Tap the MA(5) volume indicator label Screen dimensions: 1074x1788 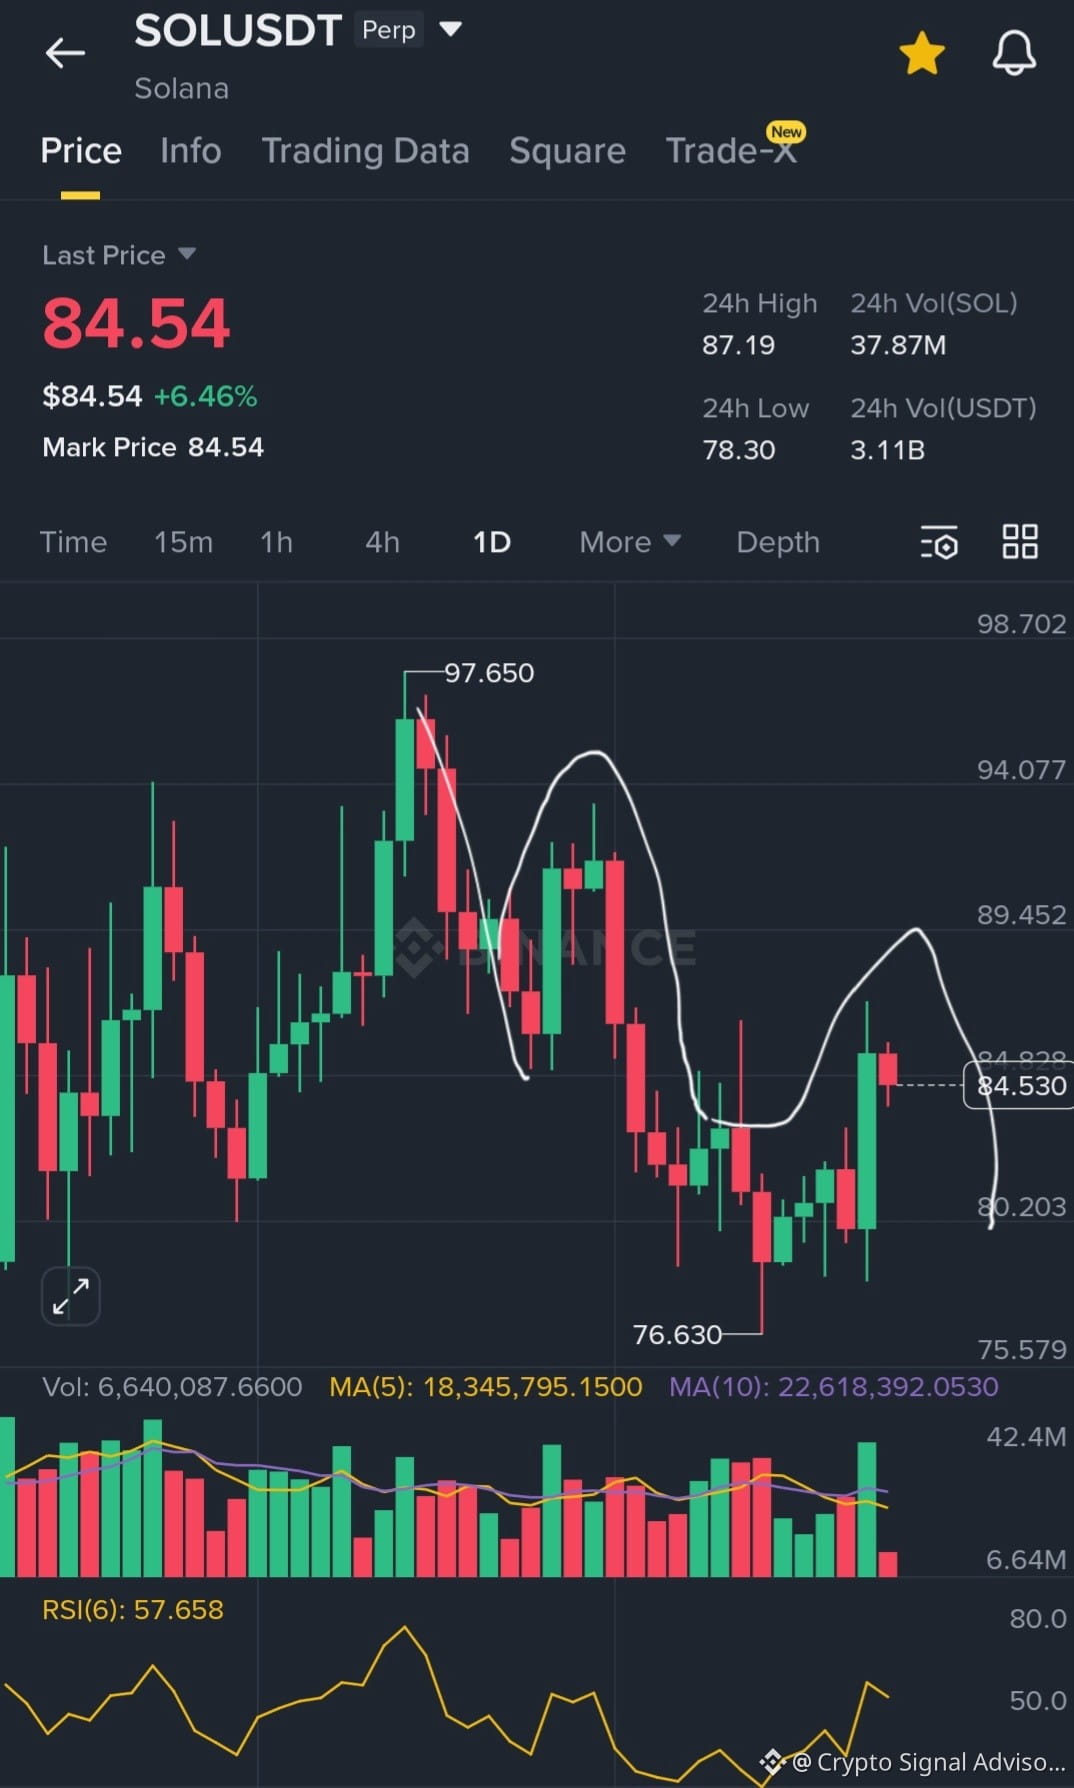coord(485,1387)
